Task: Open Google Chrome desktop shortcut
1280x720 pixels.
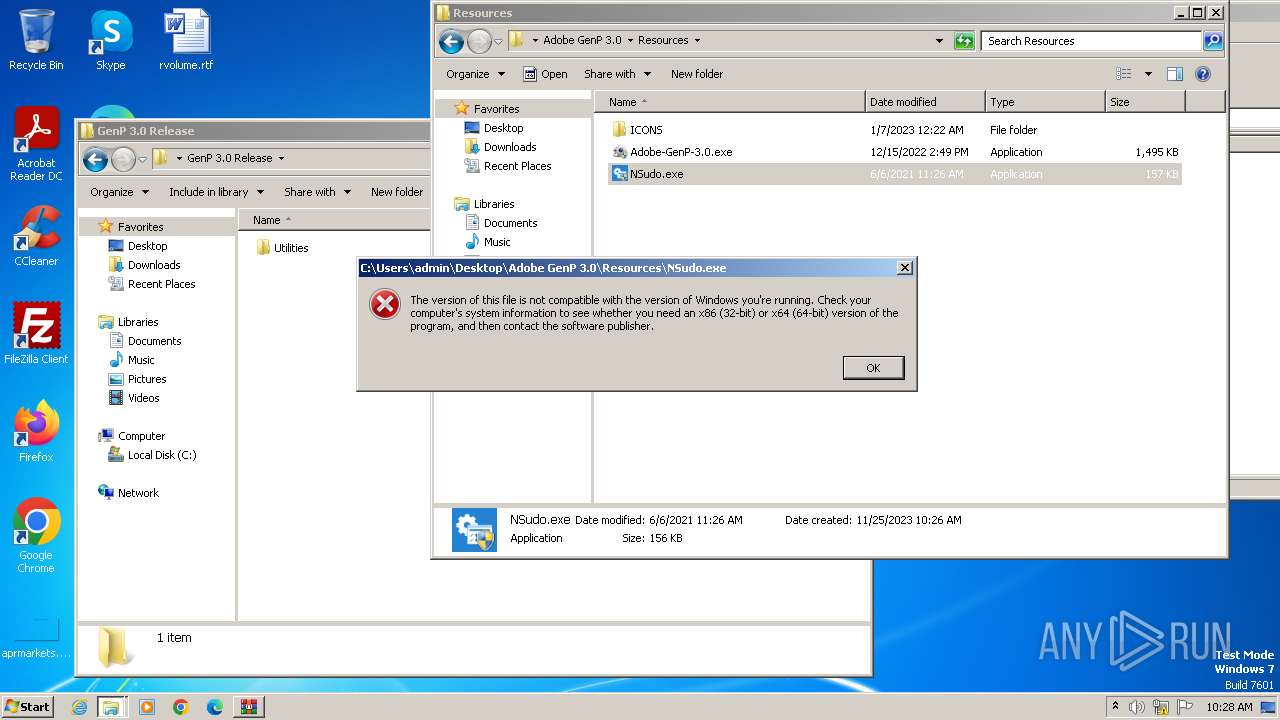Action: (x=36, y=536)
